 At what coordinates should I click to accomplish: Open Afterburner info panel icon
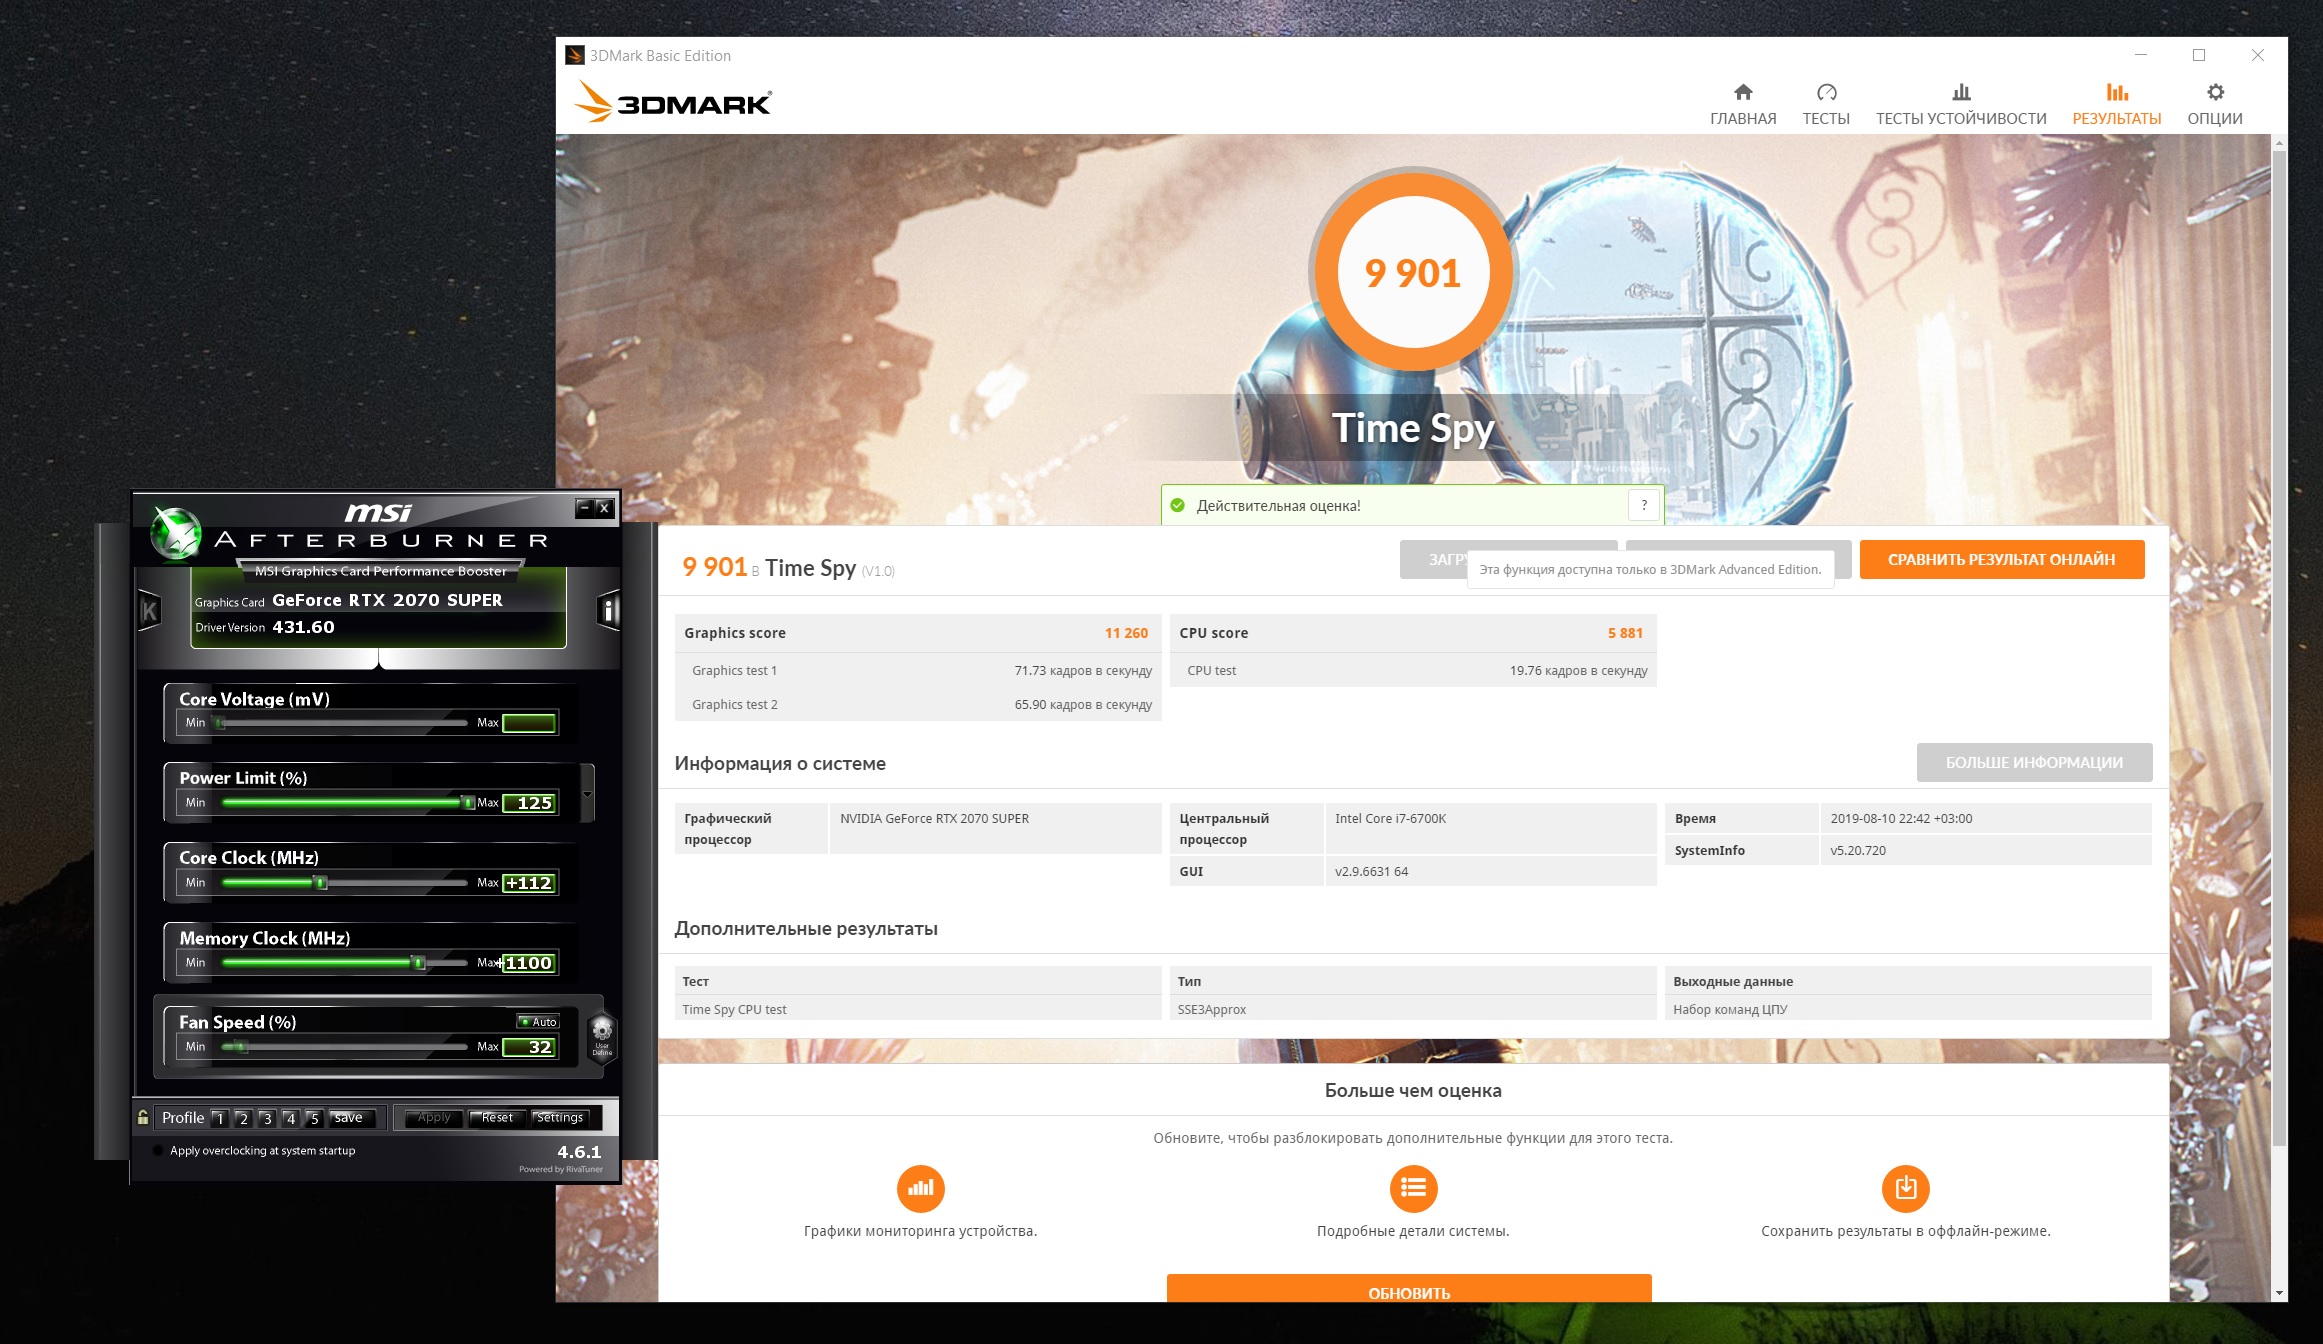[608, 610]
